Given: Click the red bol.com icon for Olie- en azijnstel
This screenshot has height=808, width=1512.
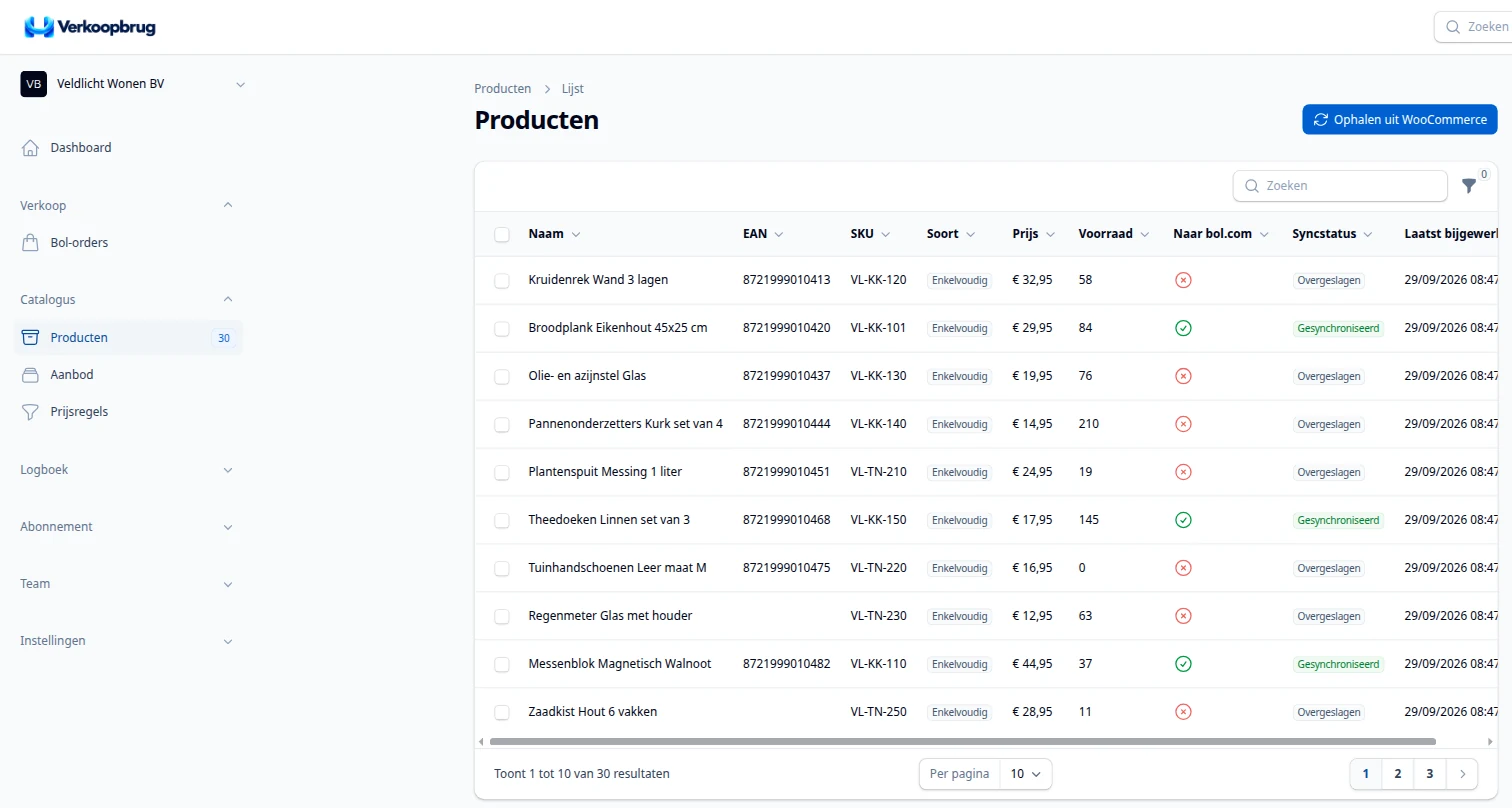Looking at the screenshot, I should (x=1183, y=376).
